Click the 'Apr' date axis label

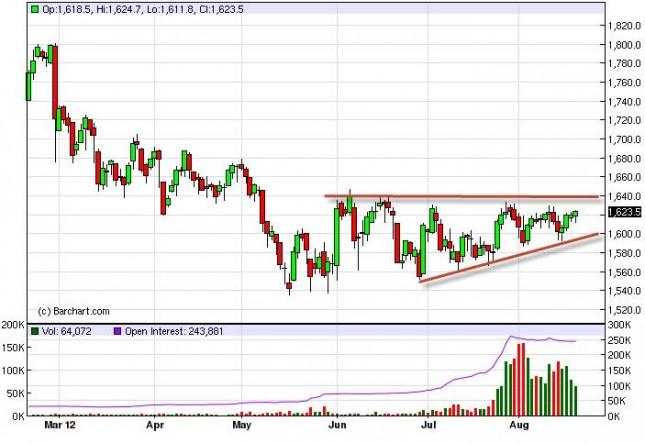(155, 425)
